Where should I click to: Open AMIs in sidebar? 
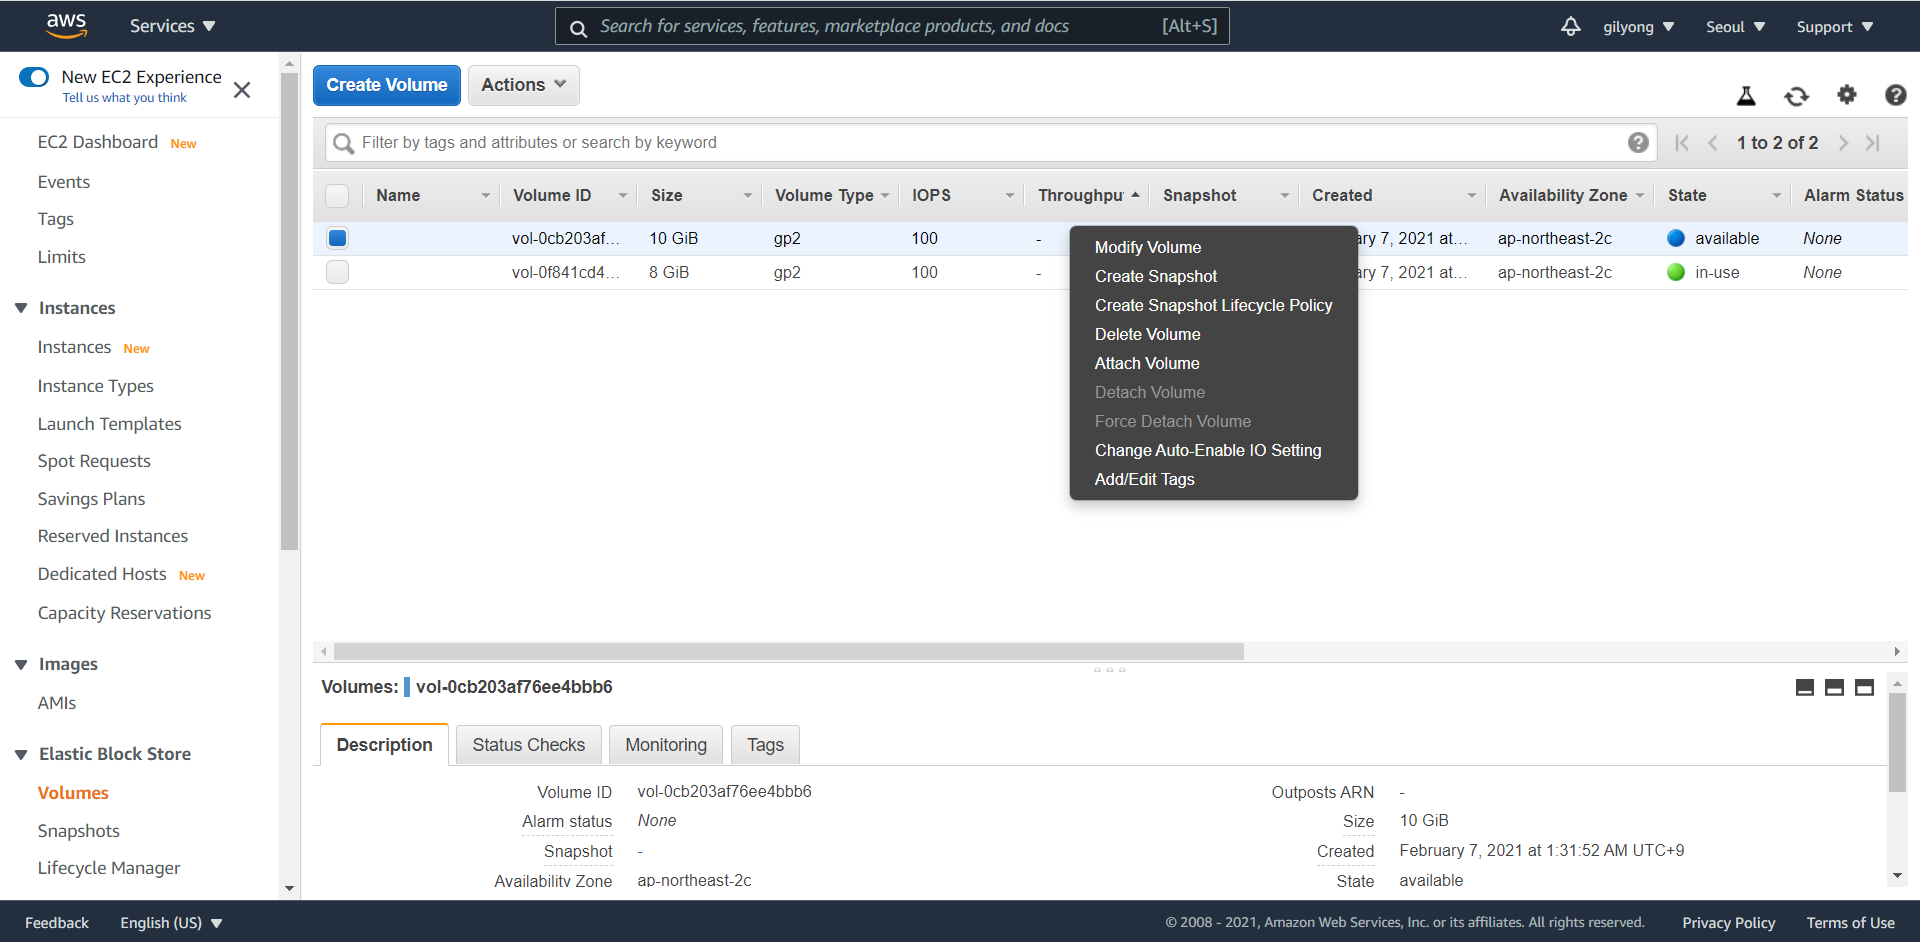tap(57, 703)
